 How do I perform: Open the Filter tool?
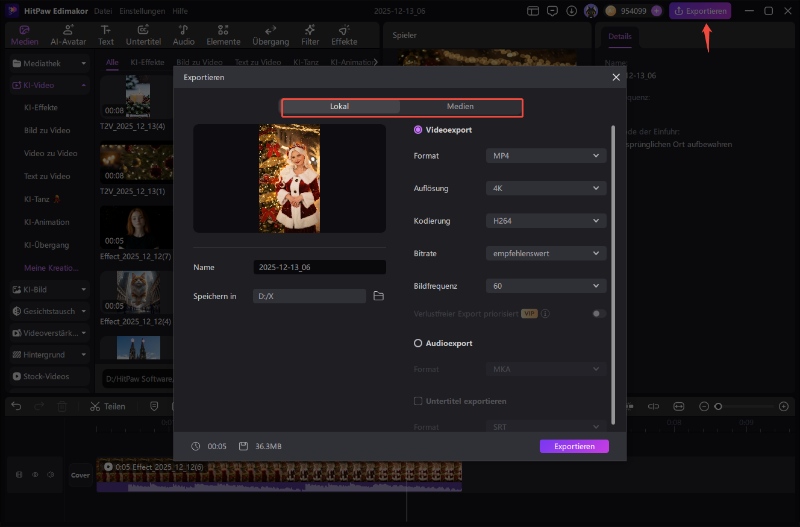pos(310,35)
